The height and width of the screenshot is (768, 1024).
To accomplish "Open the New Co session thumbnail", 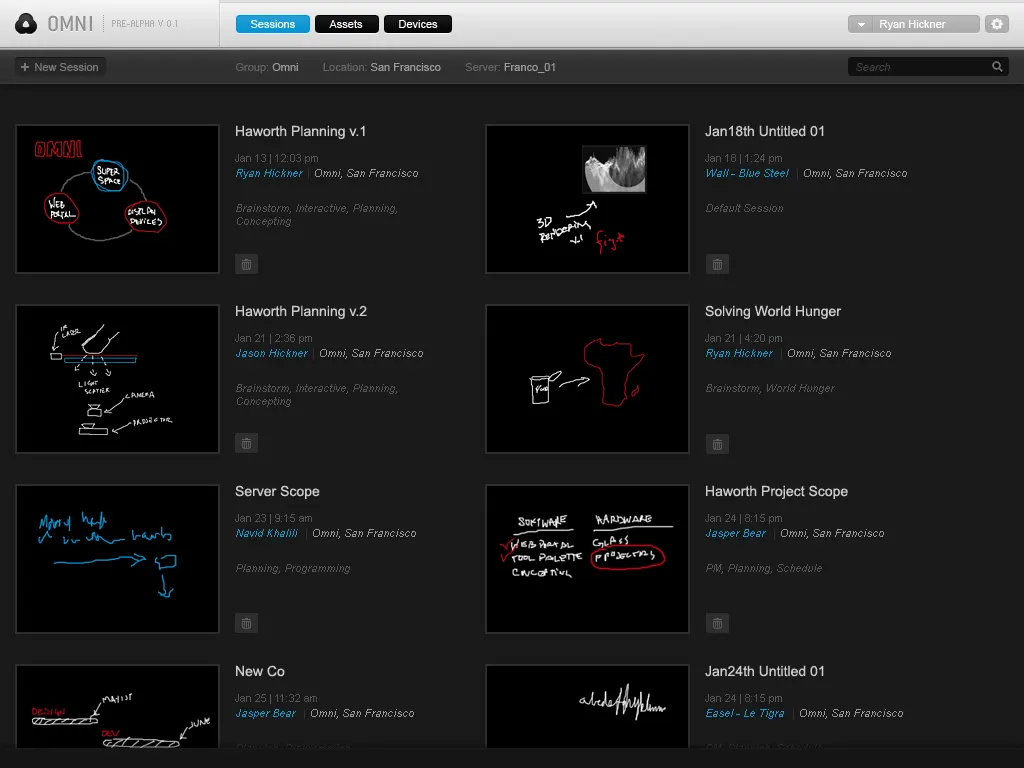I will point(118,707).
